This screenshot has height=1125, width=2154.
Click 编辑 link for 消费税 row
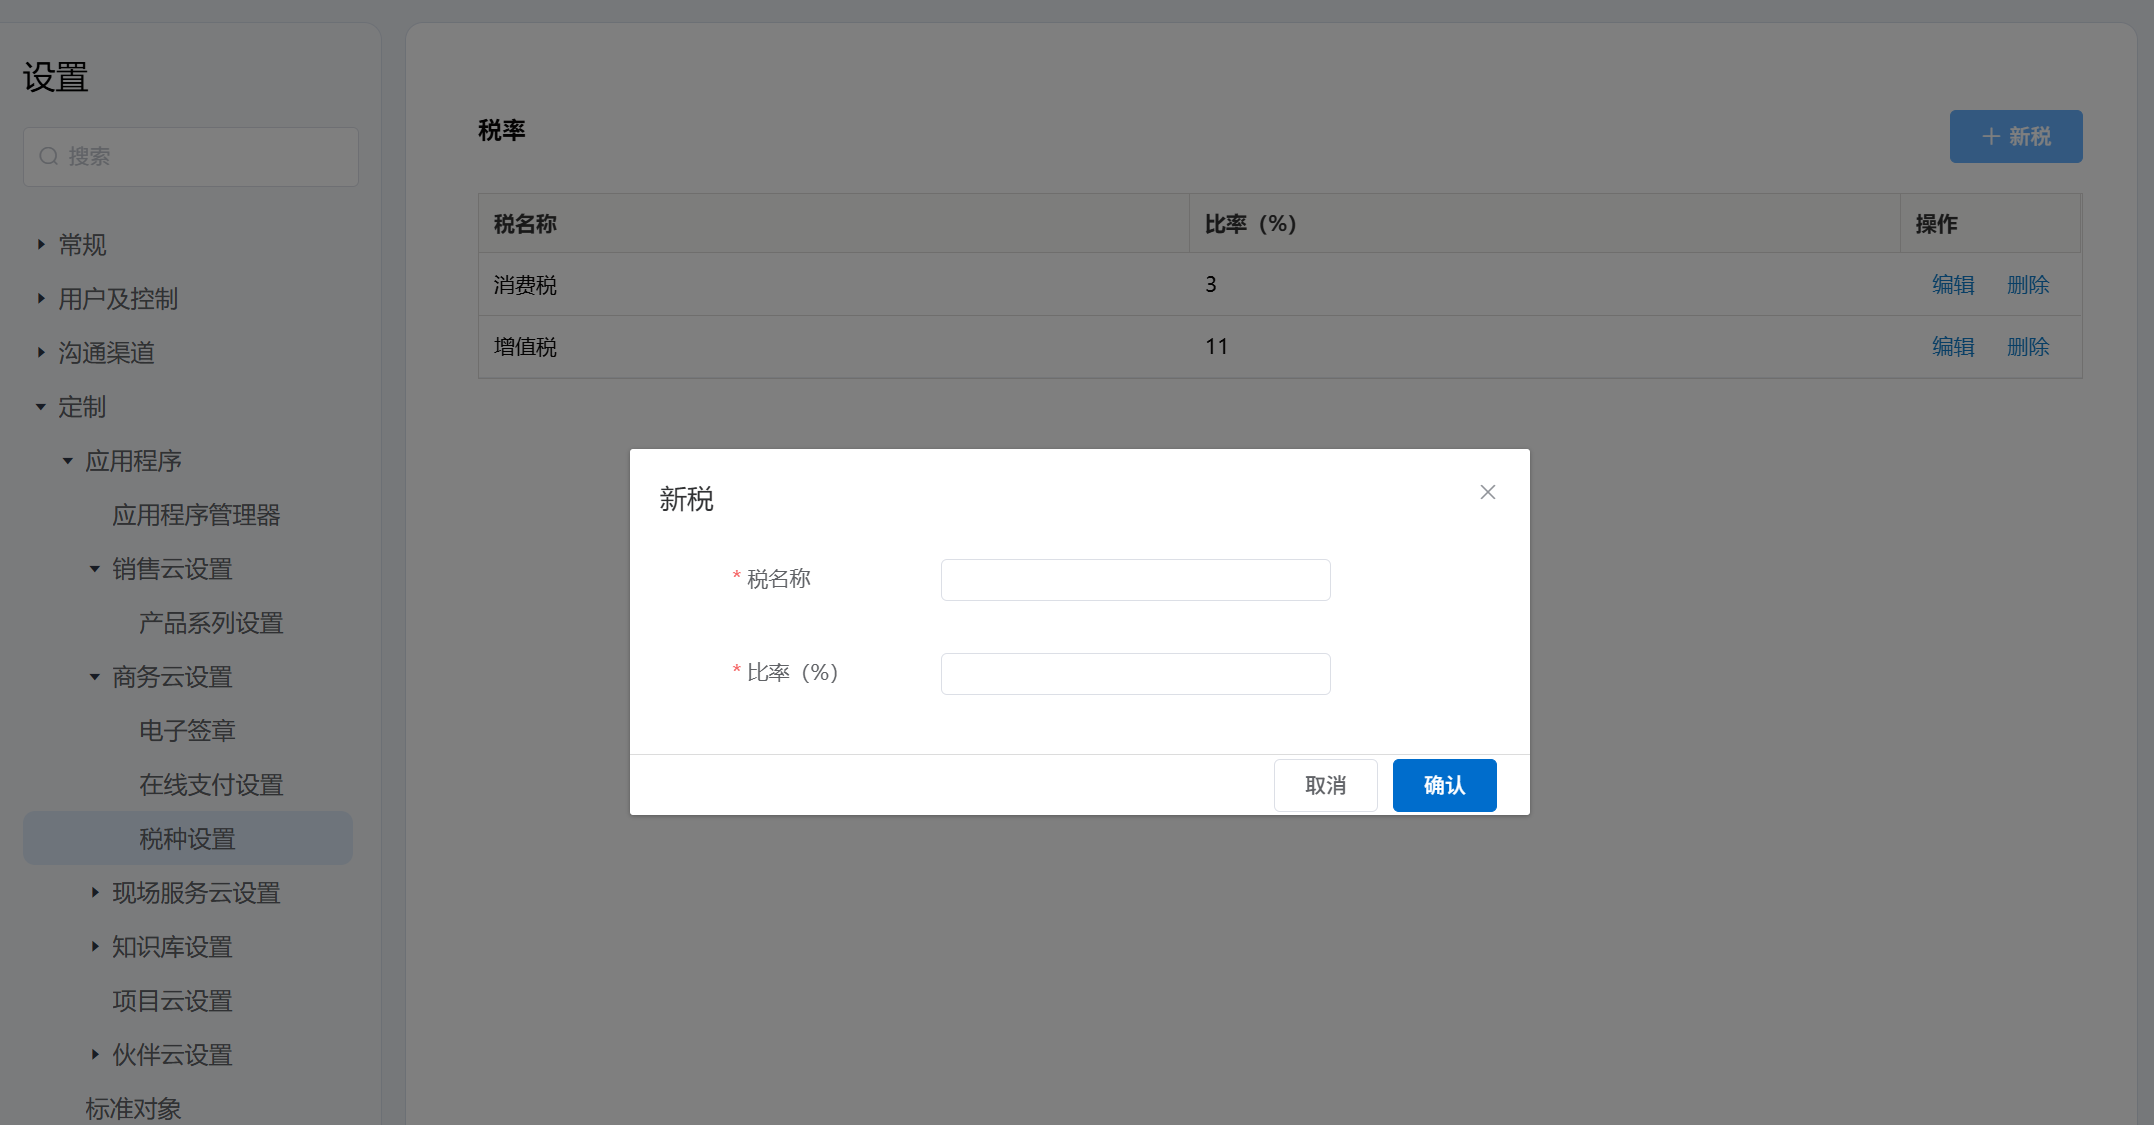pyautogui.click(x=1952, y=285)
